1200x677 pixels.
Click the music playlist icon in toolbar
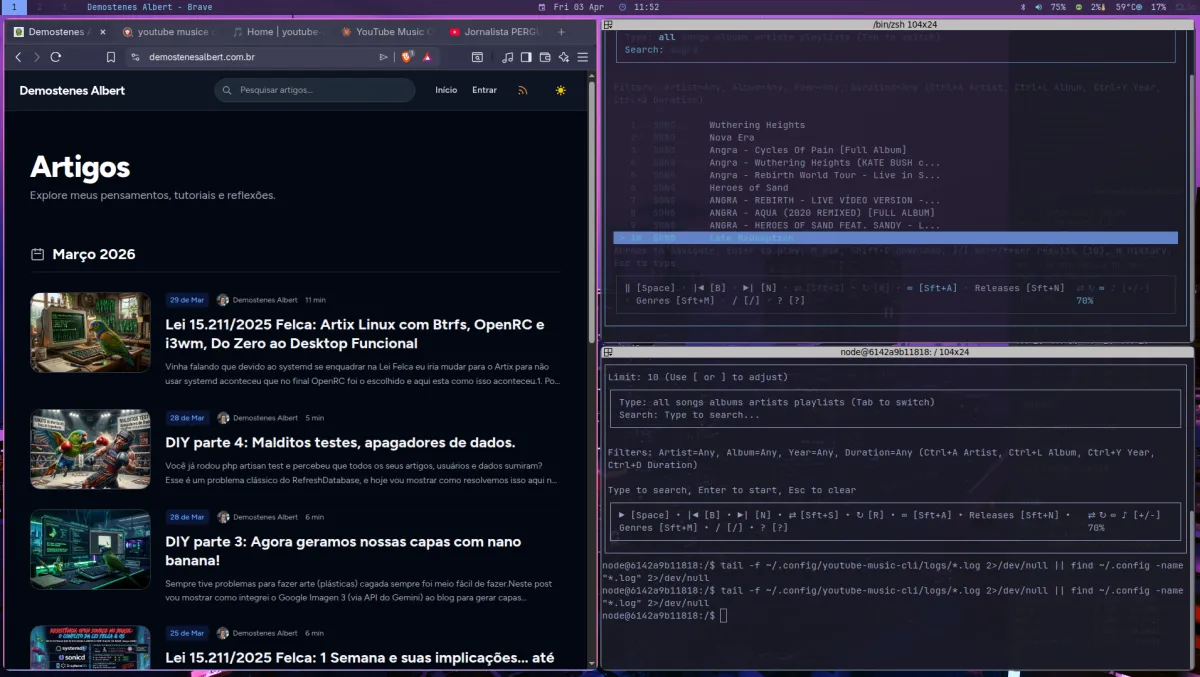[507, 57]
